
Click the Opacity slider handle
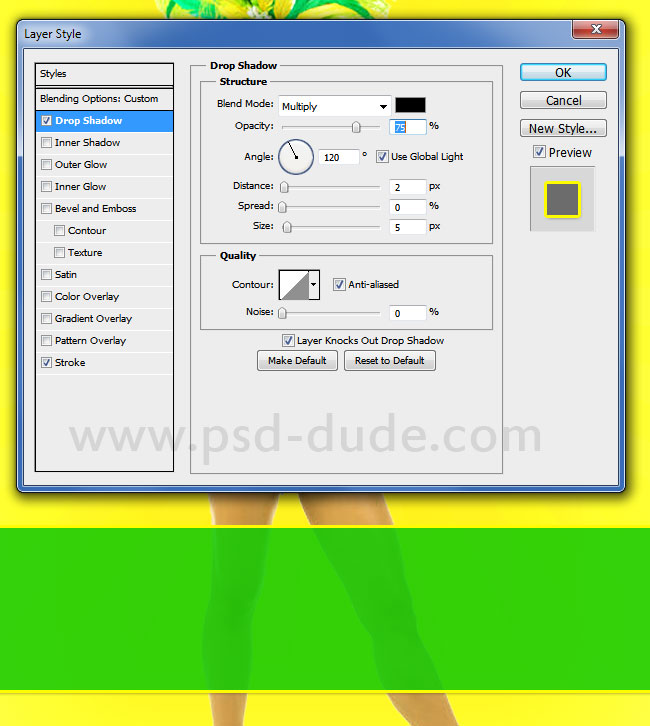pyautogui.click(x=356, y=127)
